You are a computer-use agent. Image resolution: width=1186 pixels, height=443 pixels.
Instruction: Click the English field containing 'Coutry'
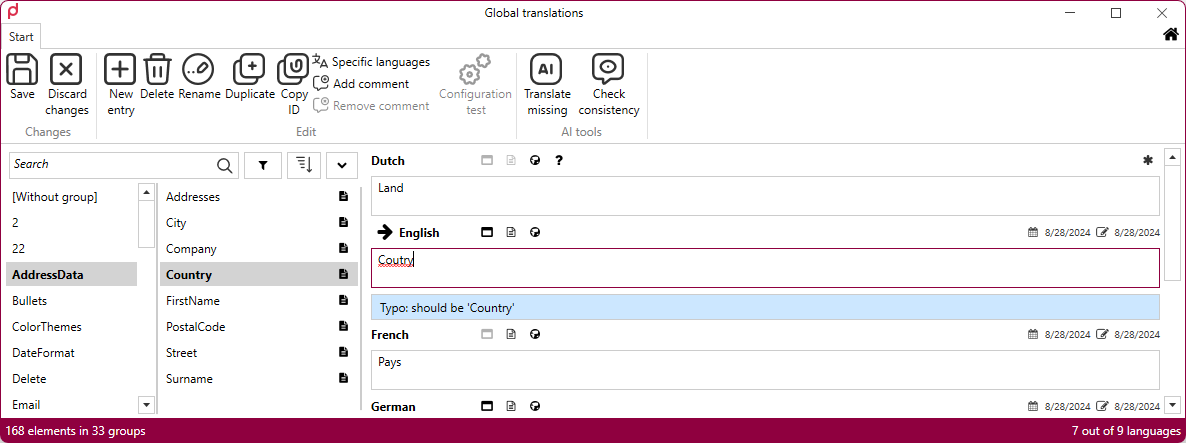tap(765, 268)
